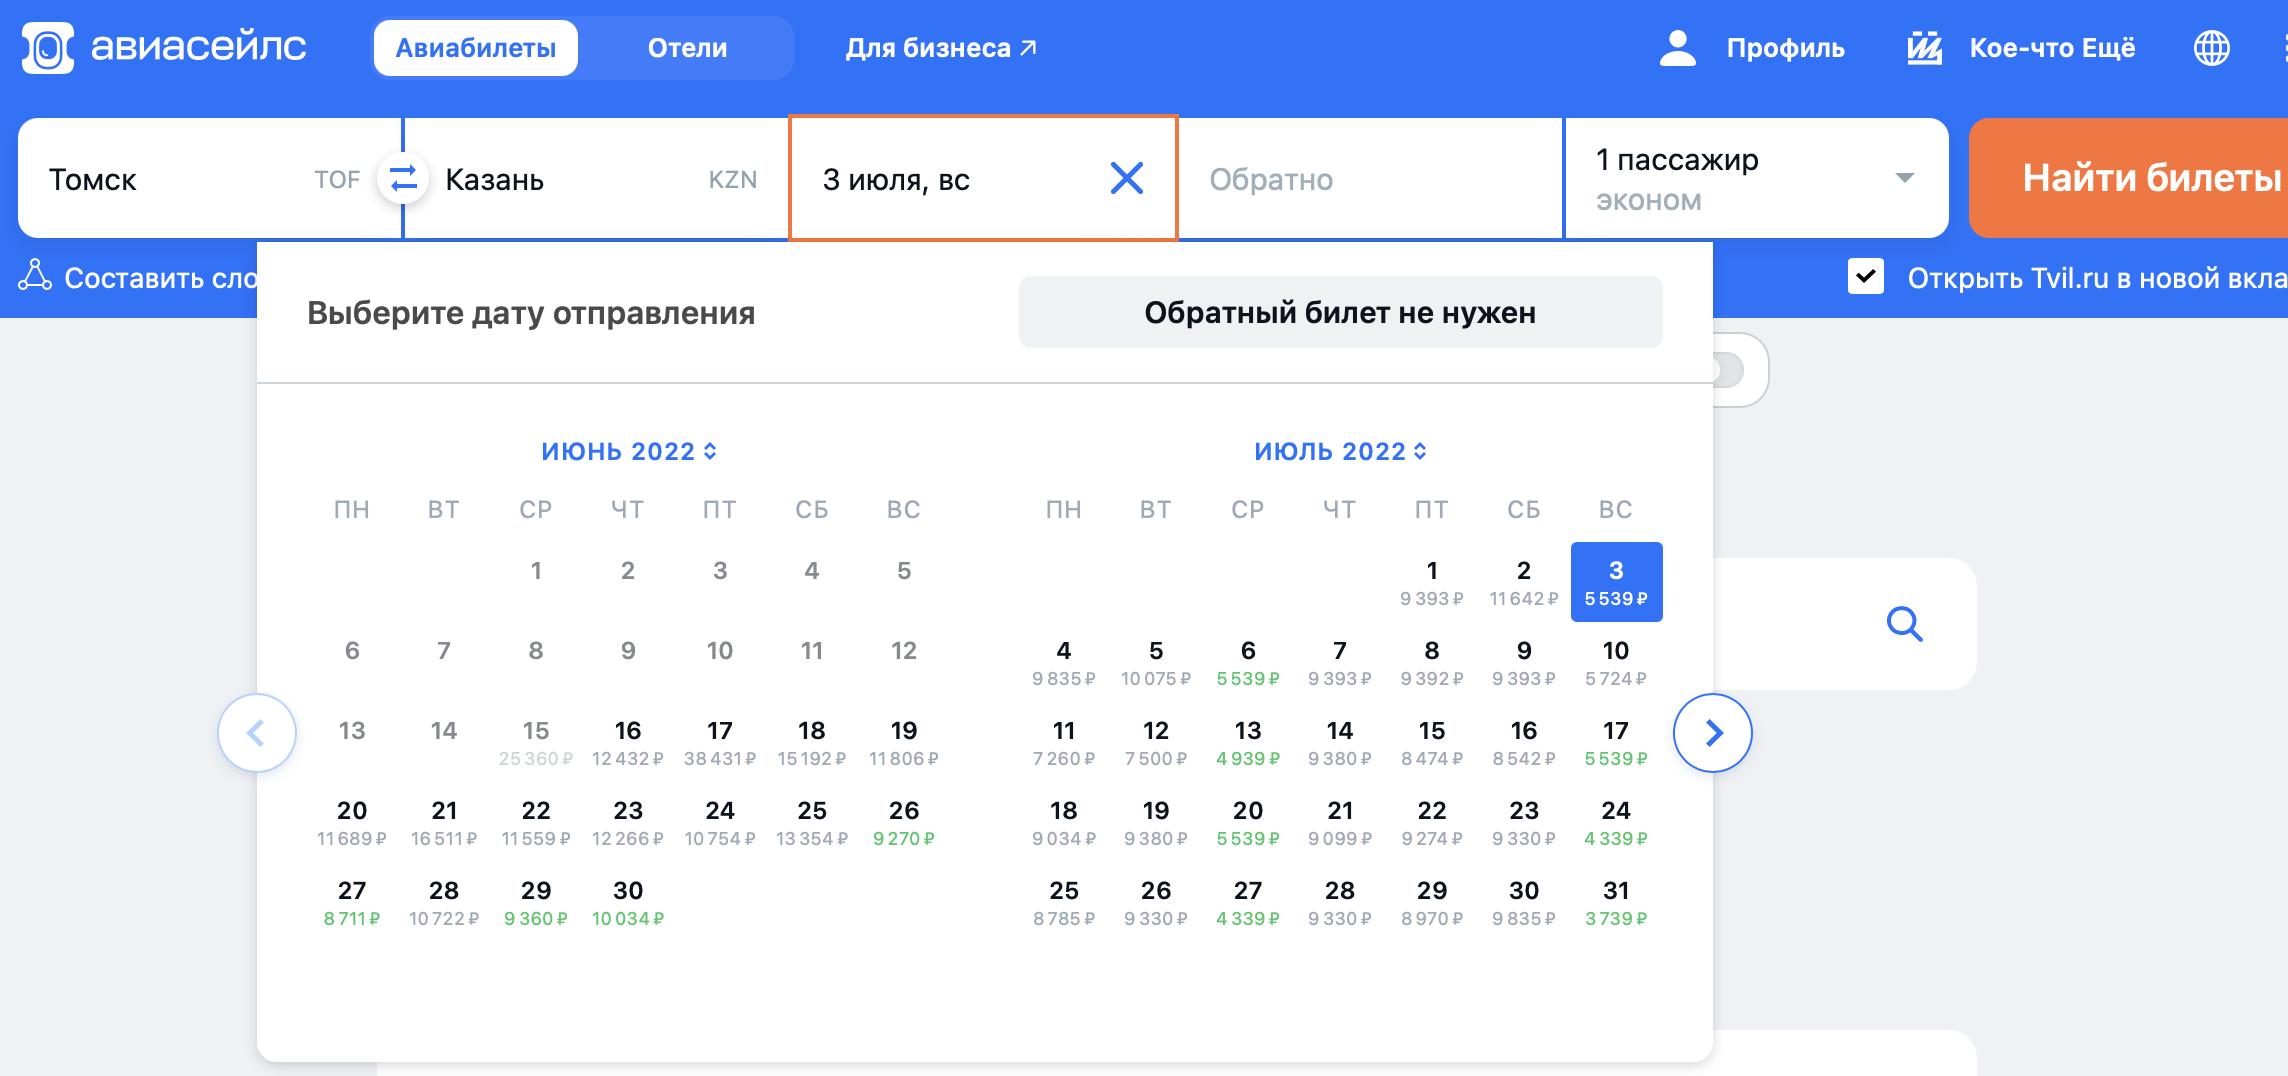
Task: Select June 26 priced 9 270 ₽
Action: (904, 822)
